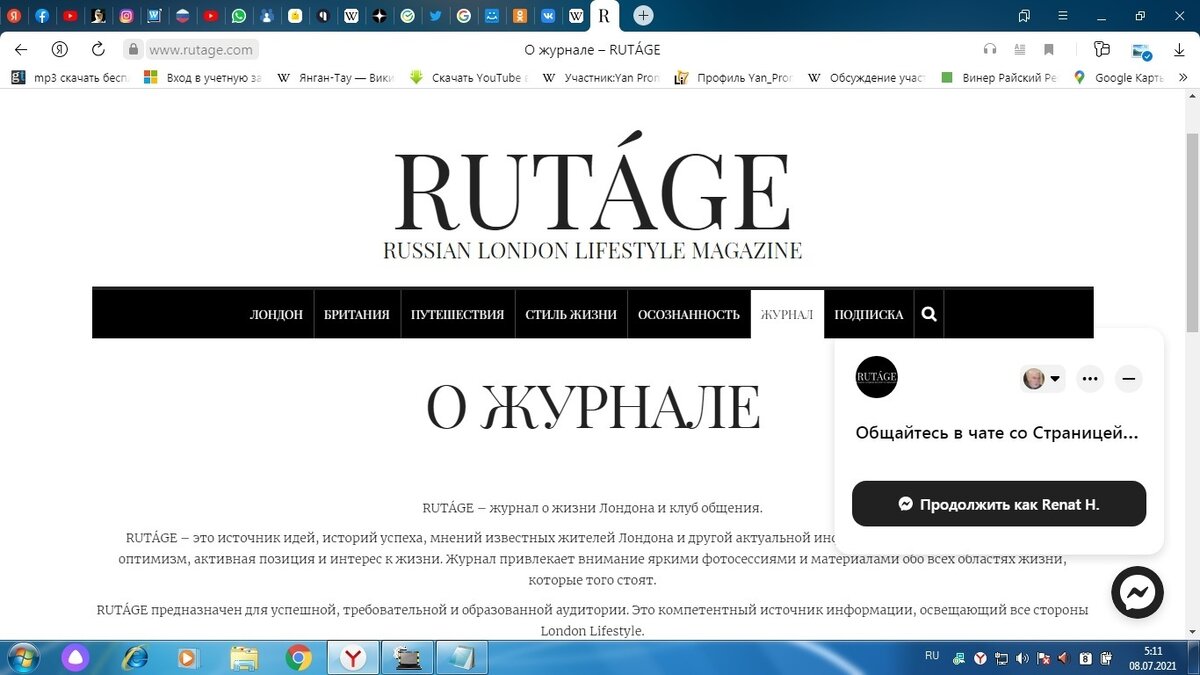Open Windows Explorer folder from taskbar
The height and width of the screenshot is (675, 1200).
pos(244,657)
